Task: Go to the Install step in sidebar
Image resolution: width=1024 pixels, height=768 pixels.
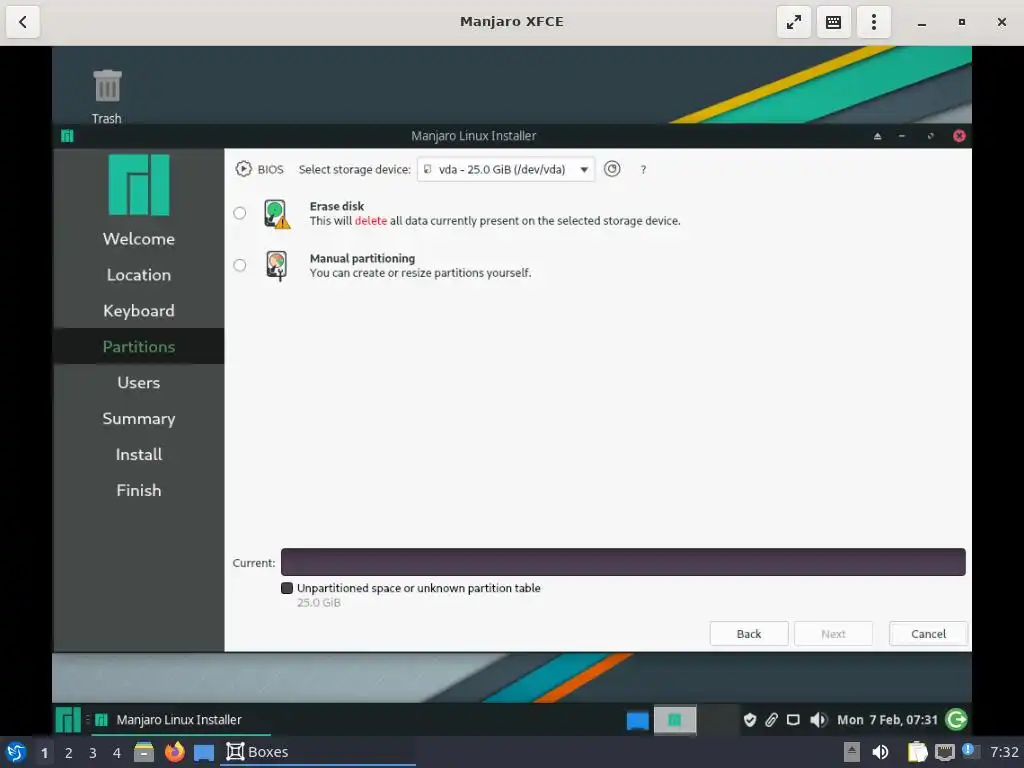Action: coord(138,455)
